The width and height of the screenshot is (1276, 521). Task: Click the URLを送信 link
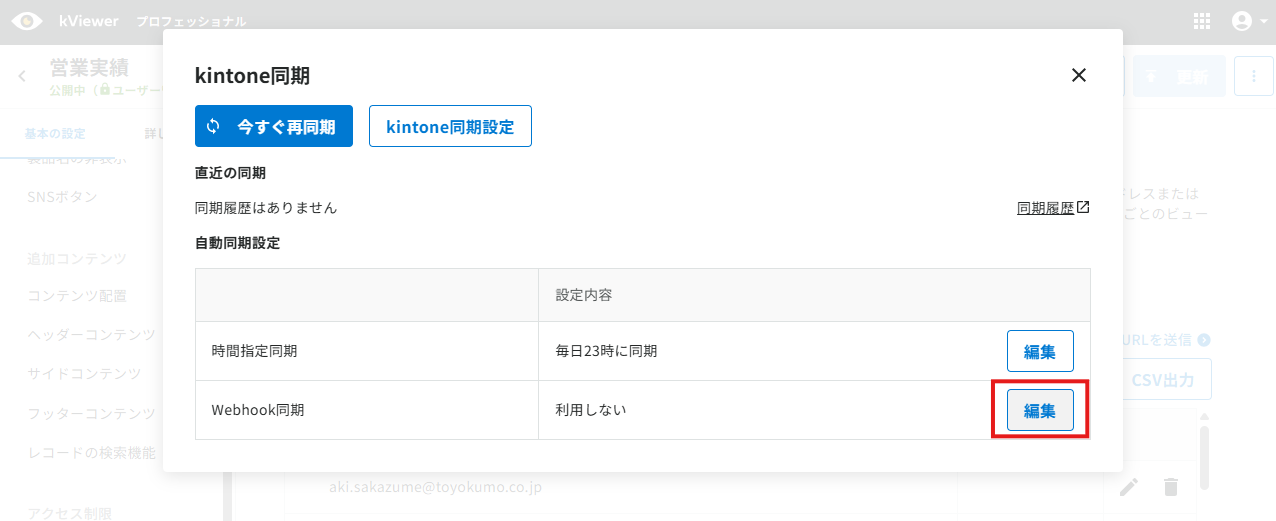point(1166,340)
